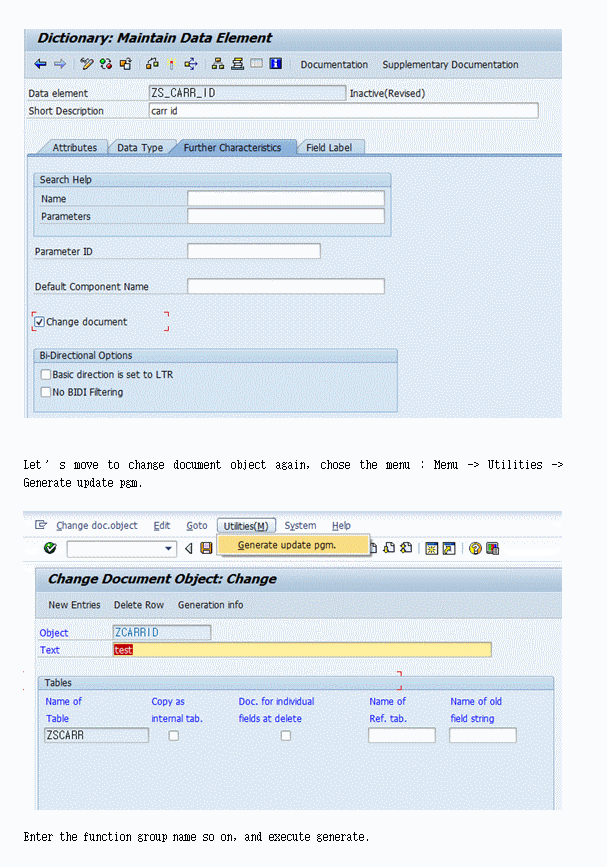Viewport: 607px width, 867px height.
Task: Click the ZCARRID object field
Action: click(x=161, y=632)
